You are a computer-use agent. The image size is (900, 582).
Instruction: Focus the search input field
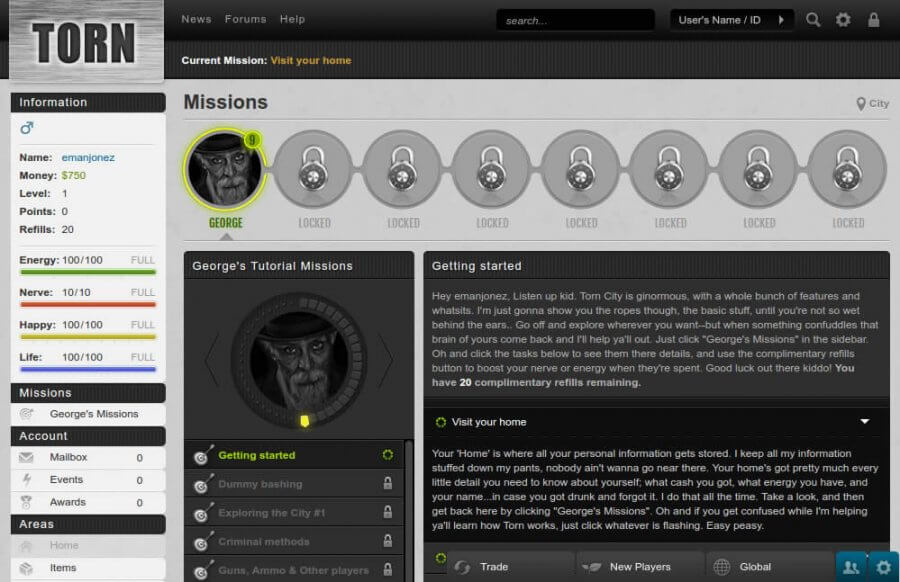[x=575, y=20]
